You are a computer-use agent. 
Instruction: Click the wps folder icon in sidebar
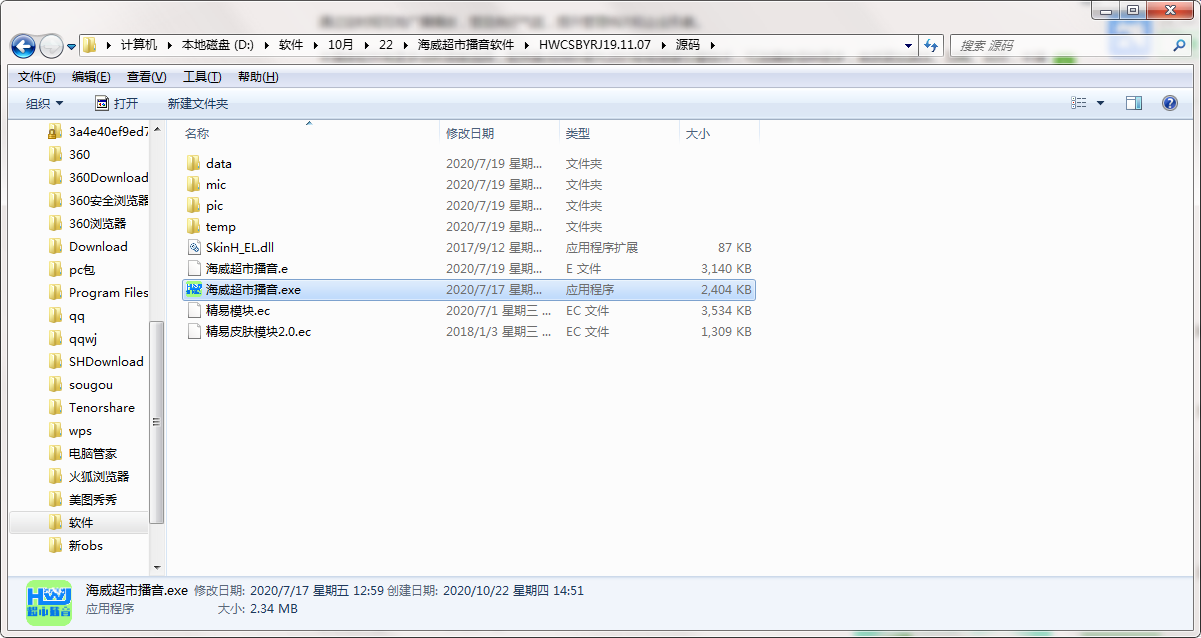click(56, 430)
